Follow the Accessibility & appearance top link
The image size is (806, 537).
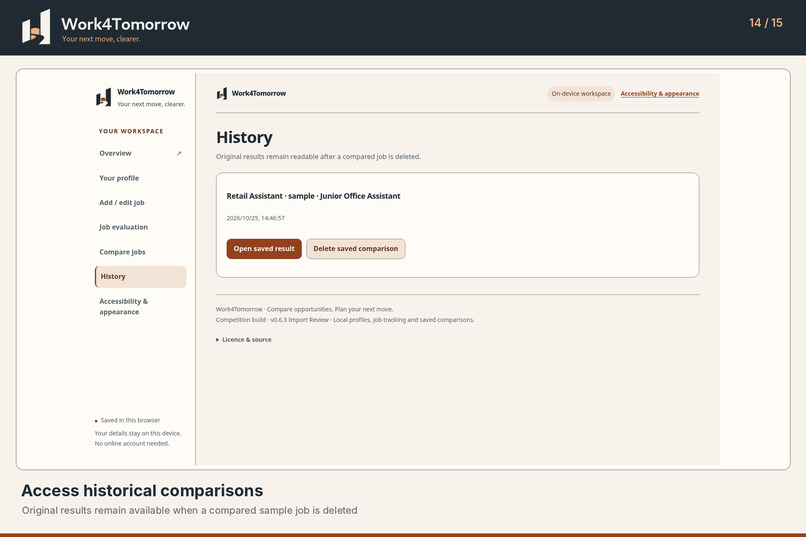(x=660, y=94)
